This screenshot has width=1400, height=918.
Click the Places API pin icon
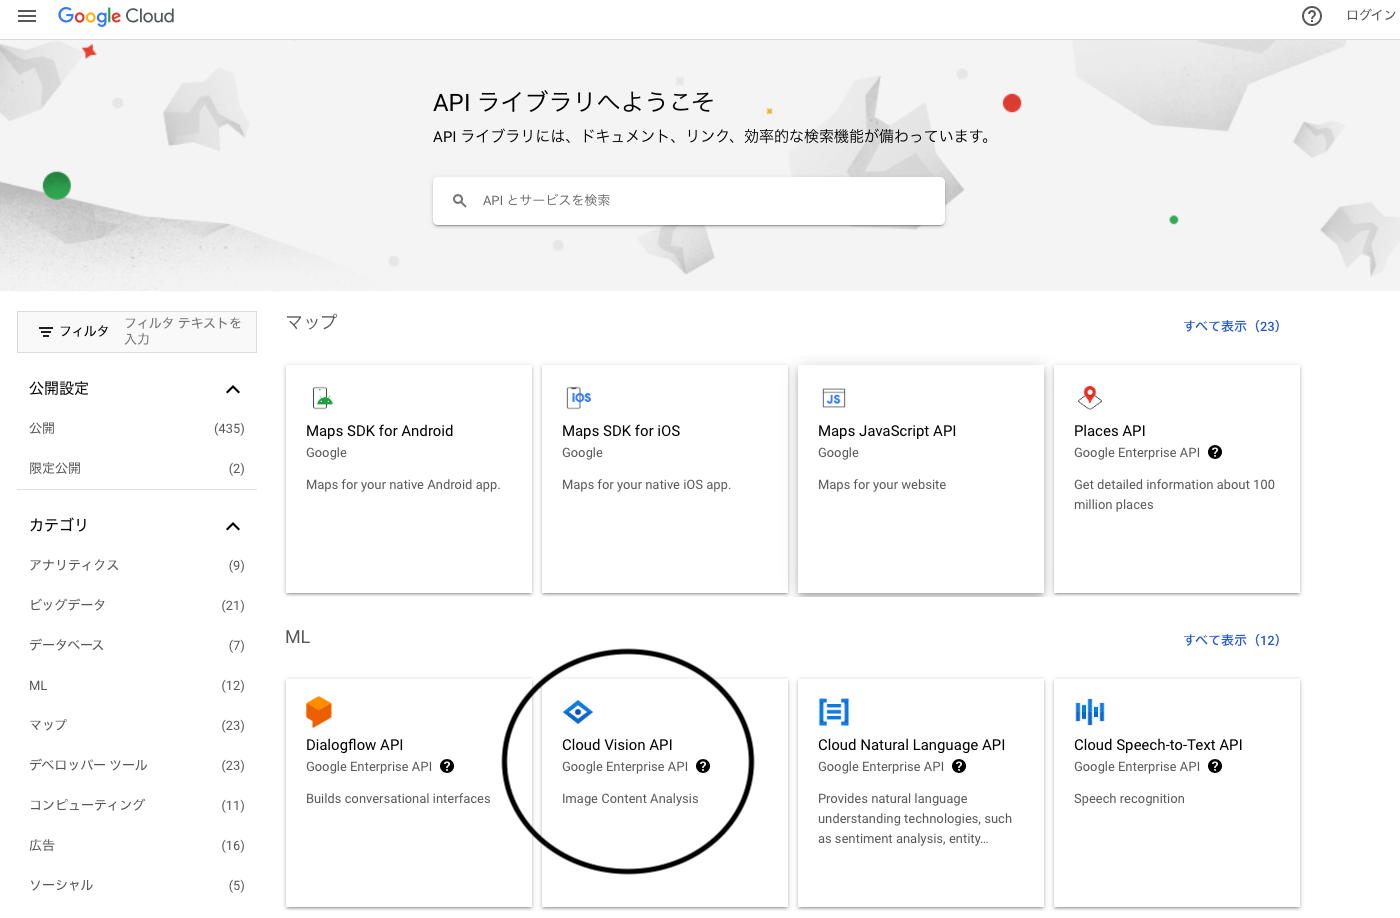[1090, 398]
